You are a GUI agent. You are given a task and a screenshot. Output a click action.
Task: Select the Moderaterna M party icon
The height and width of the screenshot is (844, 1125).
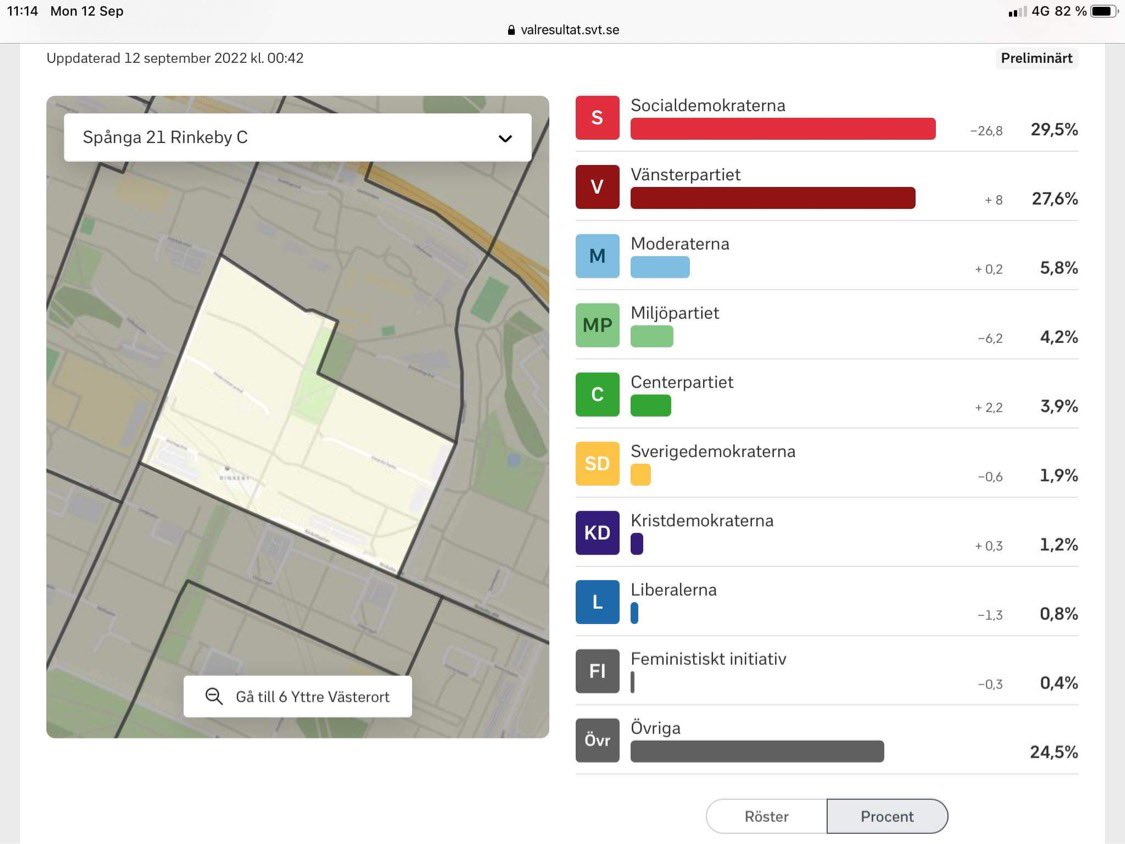tap(596, 255)
